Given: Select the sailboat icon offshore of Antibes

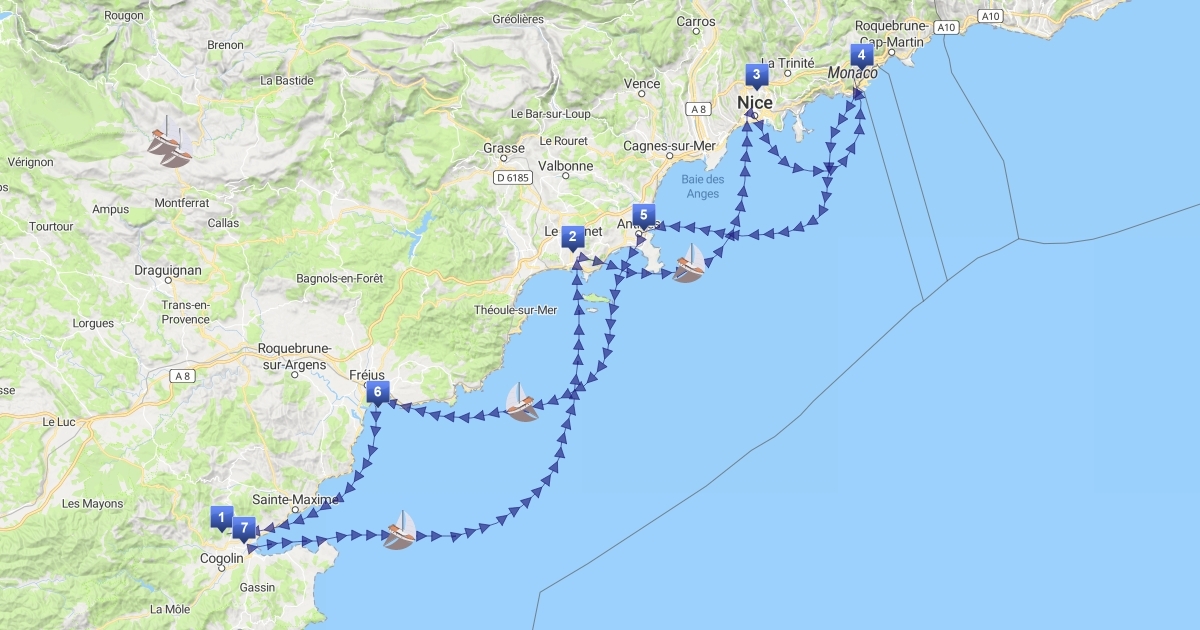Looking at the screenshot, I should pyautogui.click(x=689, y=264).
